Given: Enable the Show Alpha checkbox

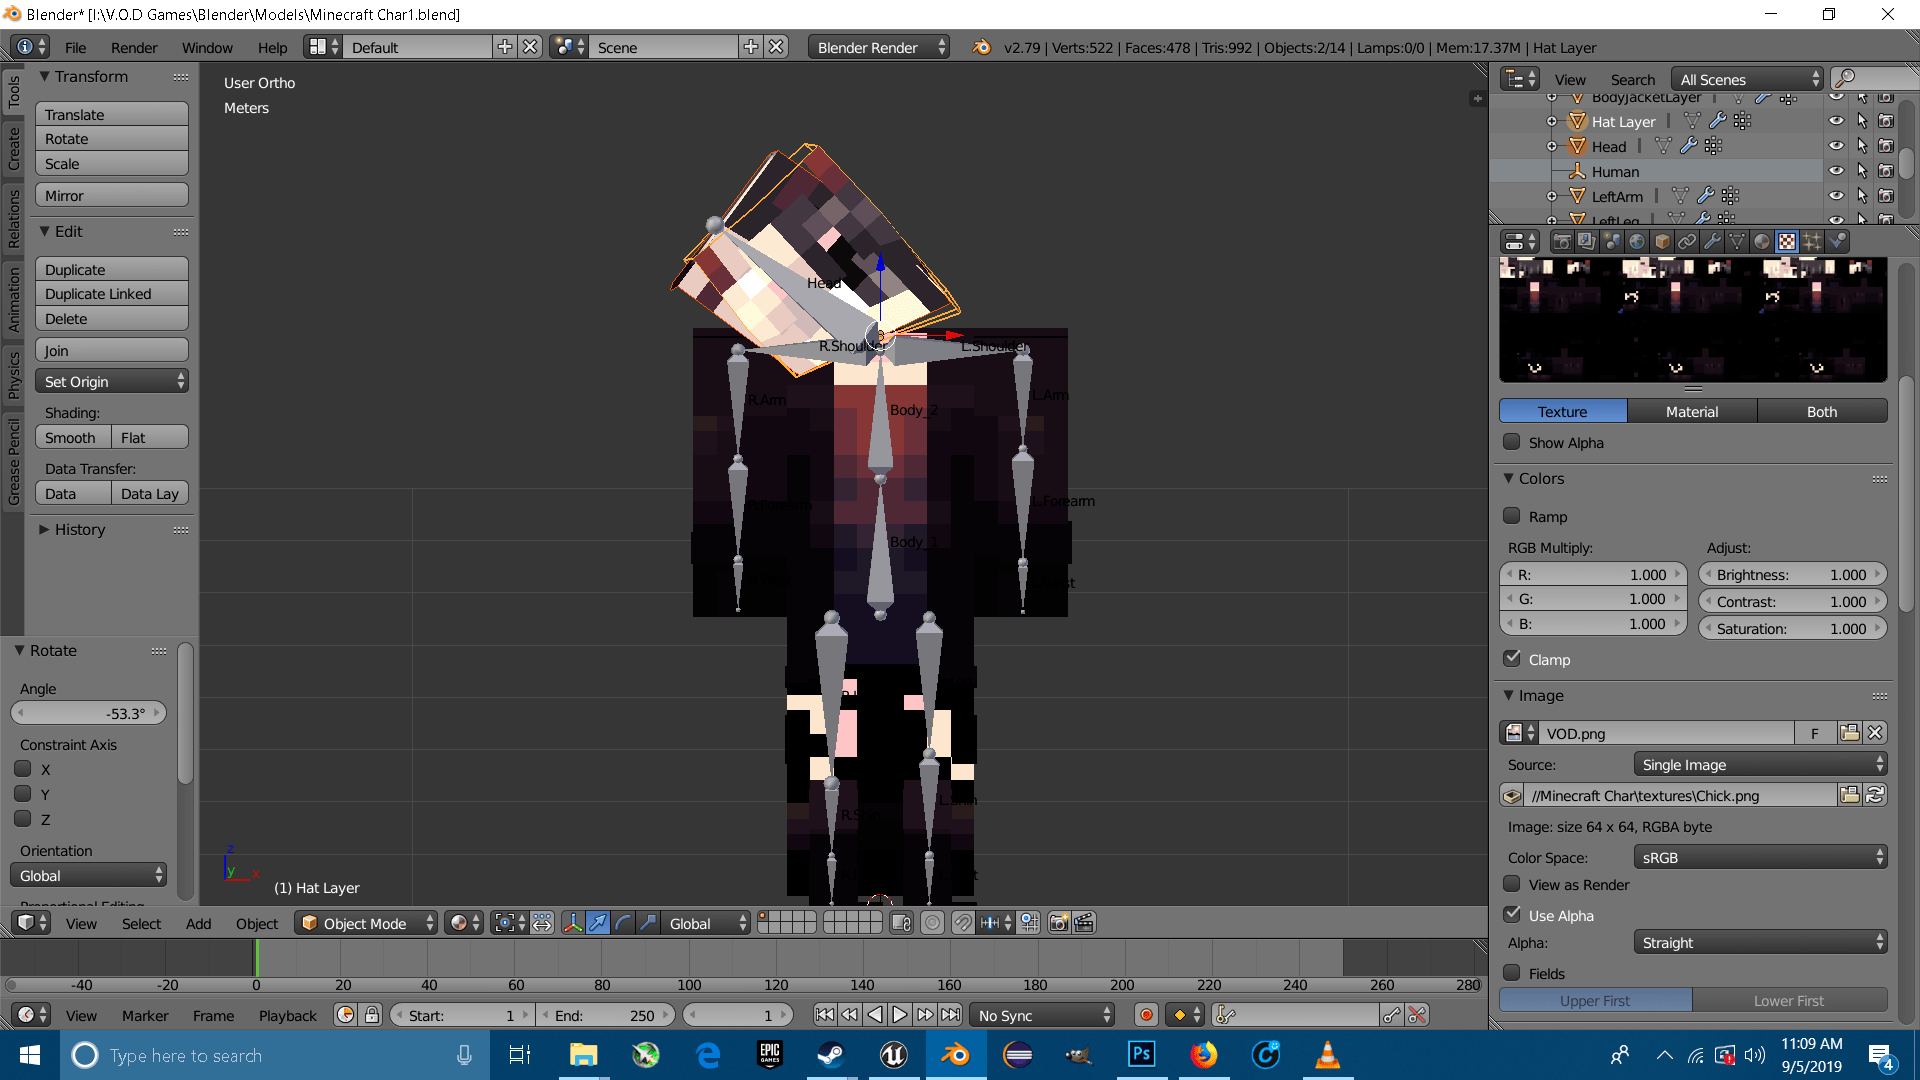Looking at the screenshot, I should click(x=1512, y=442).
